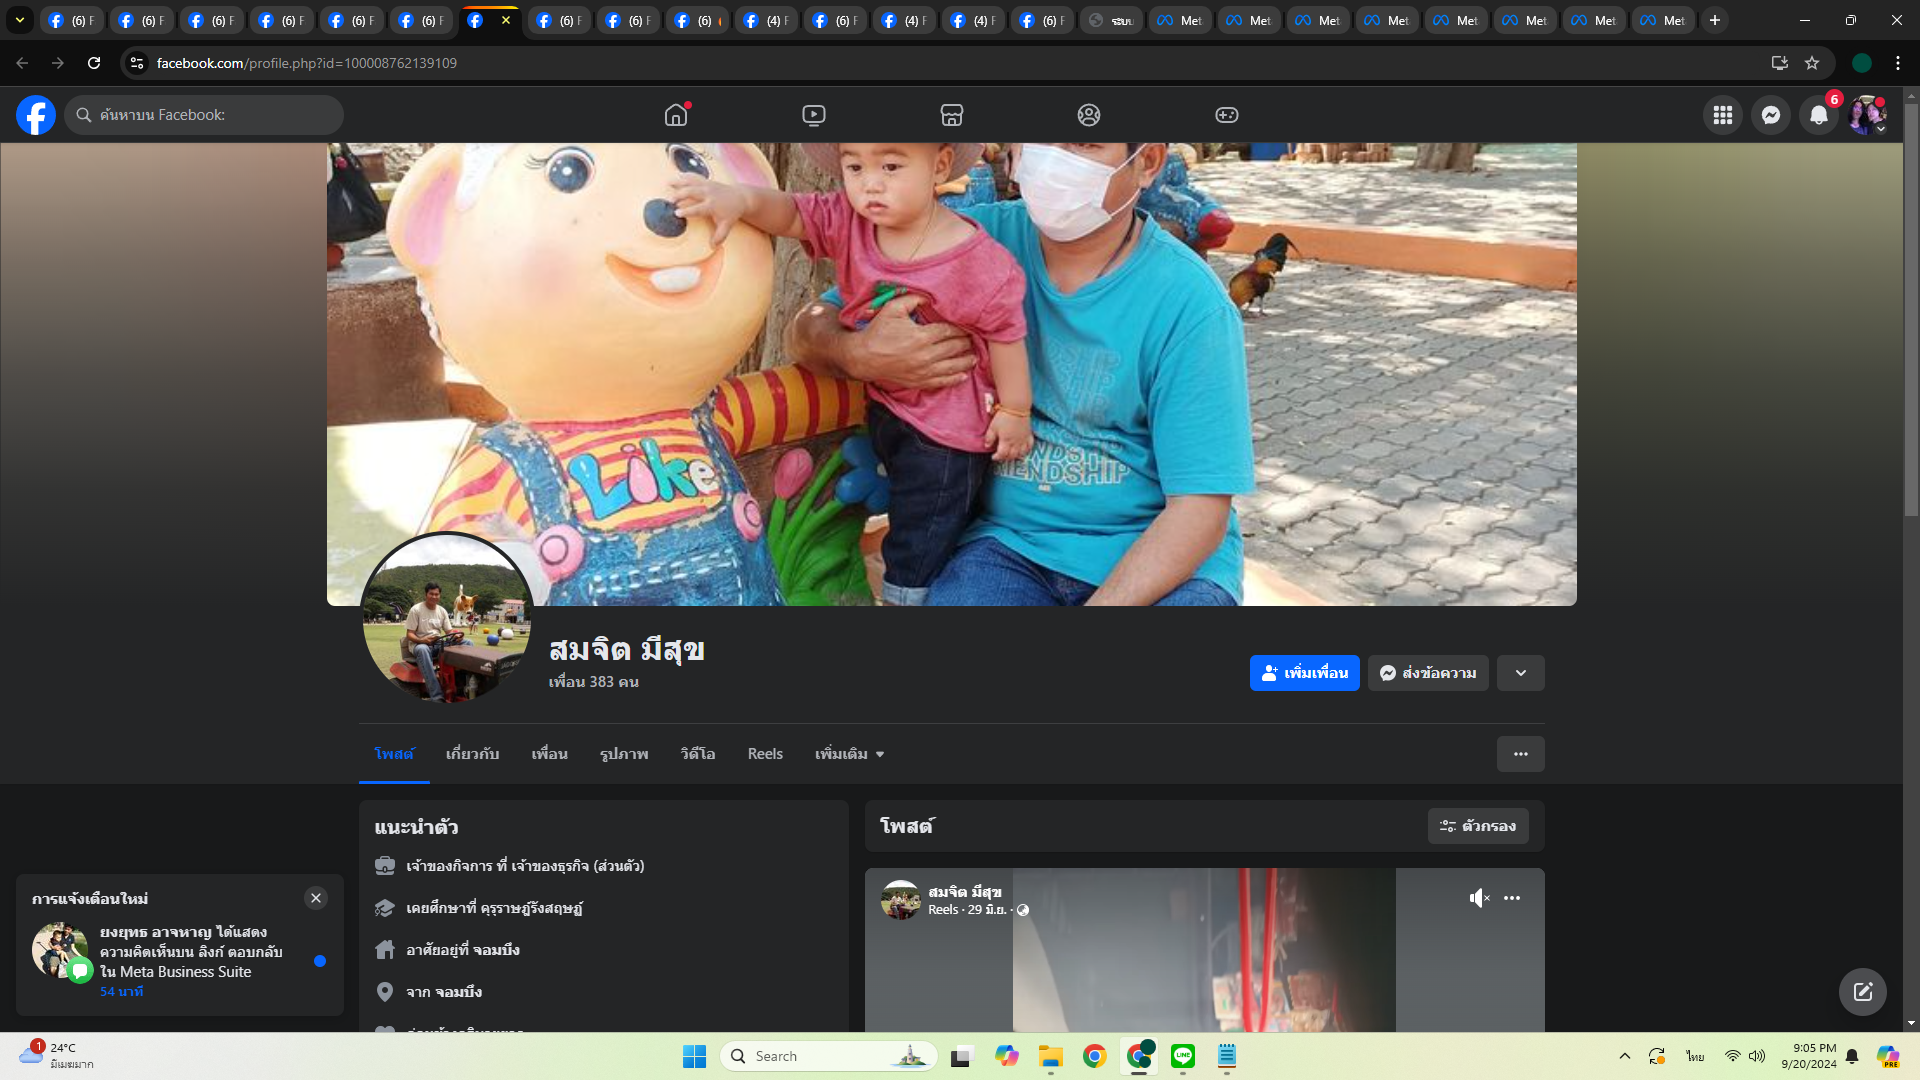The width and height of the screenshot is (1920, 1080).
Task: Switch to the Reels profile tab
Action: 765,754
